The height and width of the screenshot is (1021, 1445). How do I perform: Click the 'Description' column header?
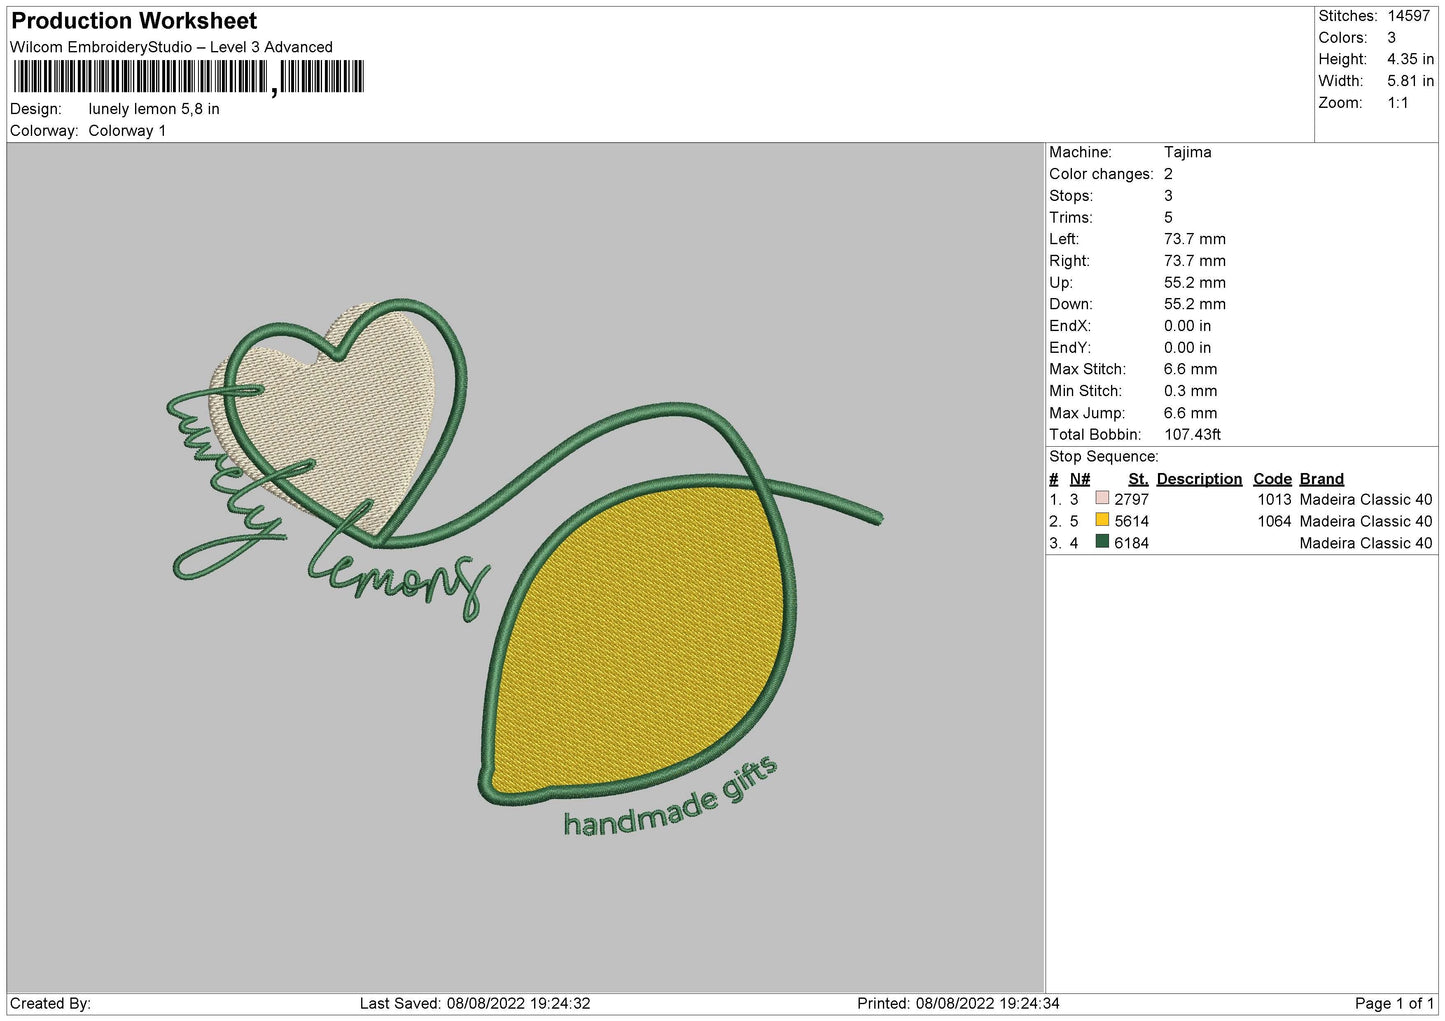pos(1199,479)
